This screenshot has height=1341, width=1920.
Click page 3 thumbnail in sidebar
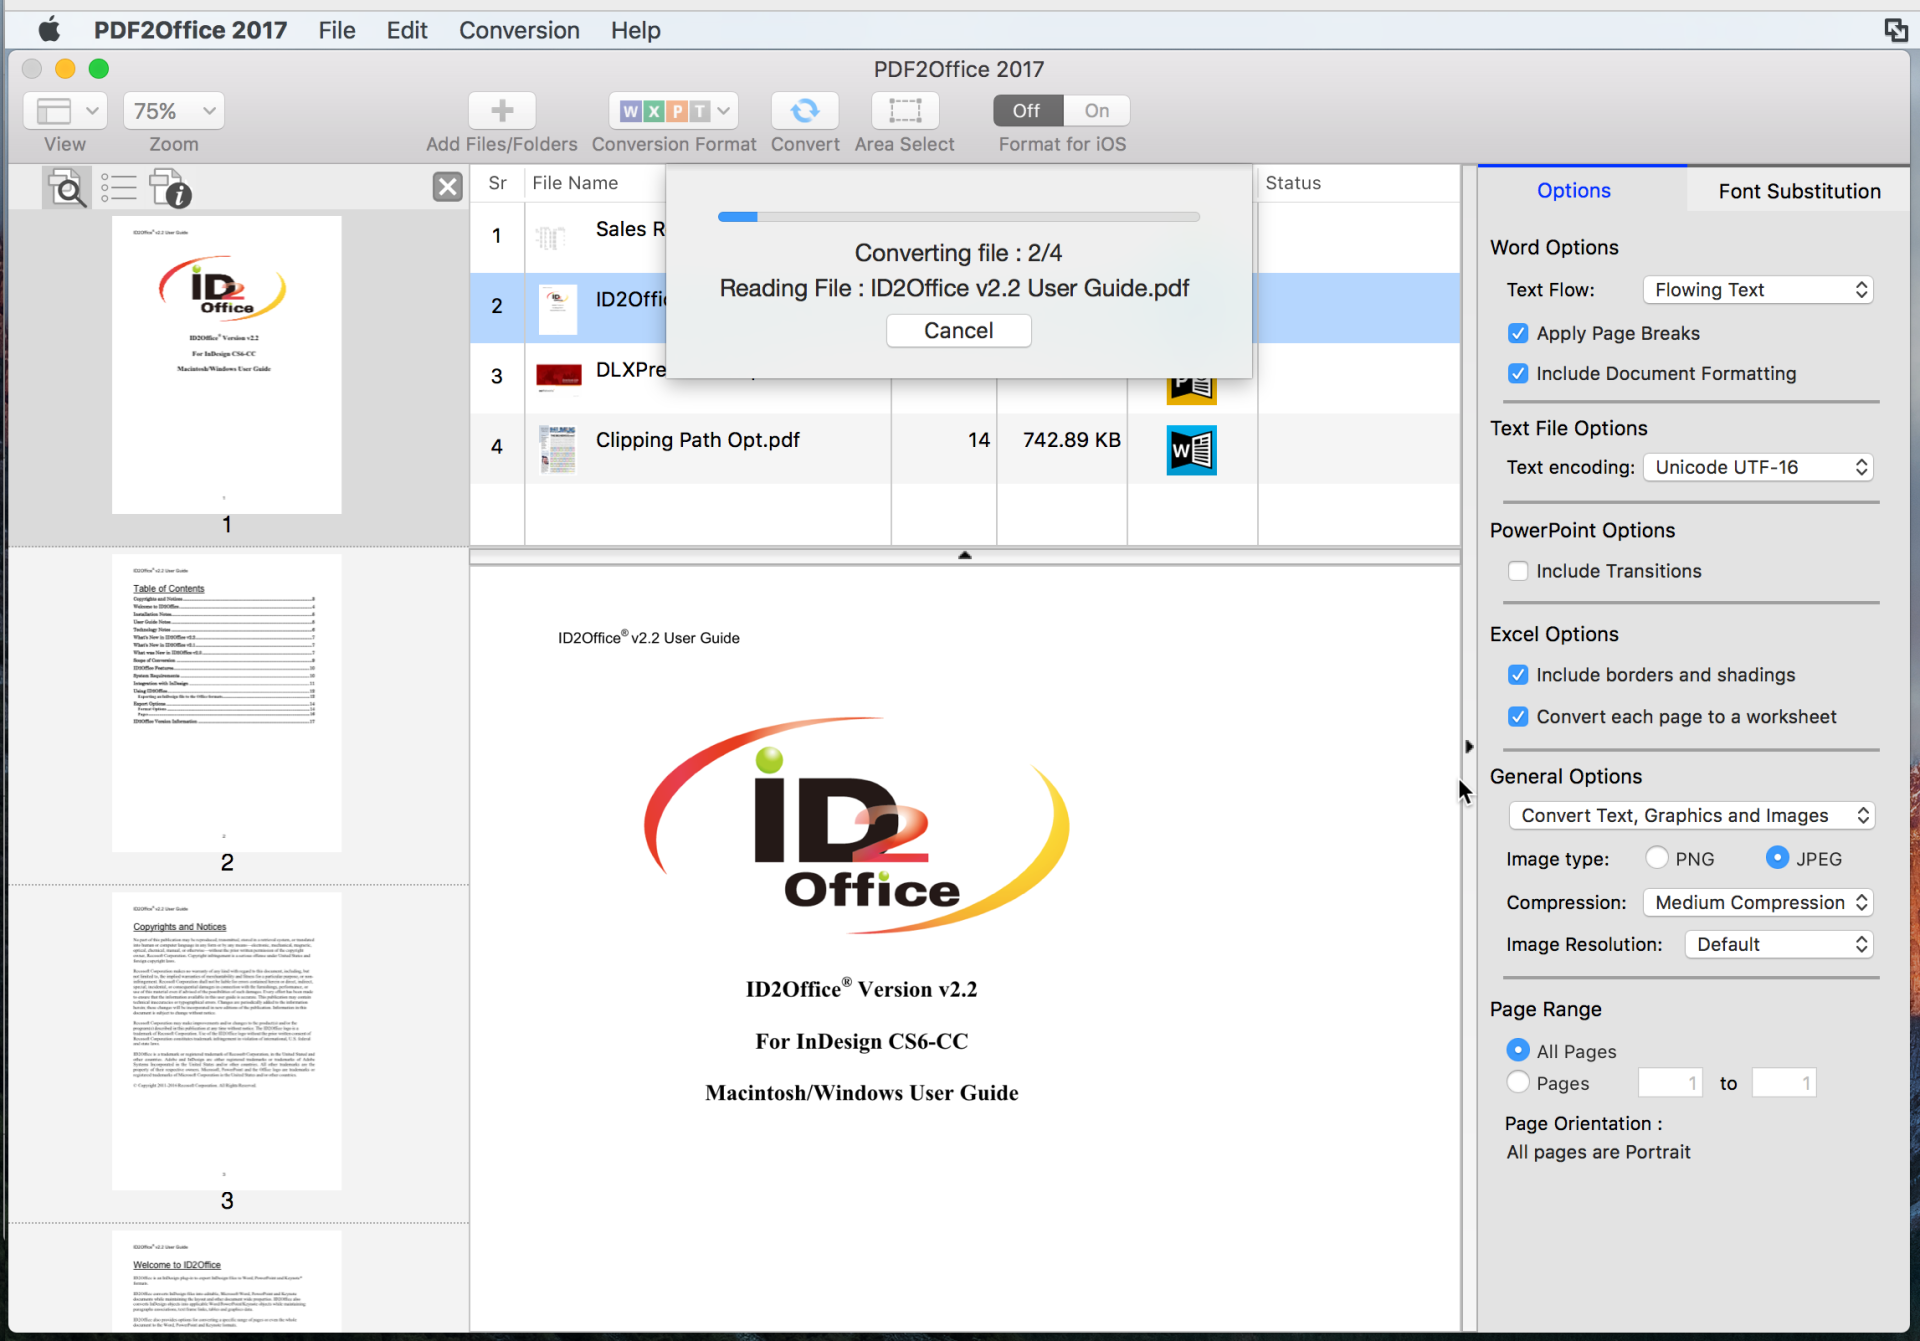[226, 1036]
